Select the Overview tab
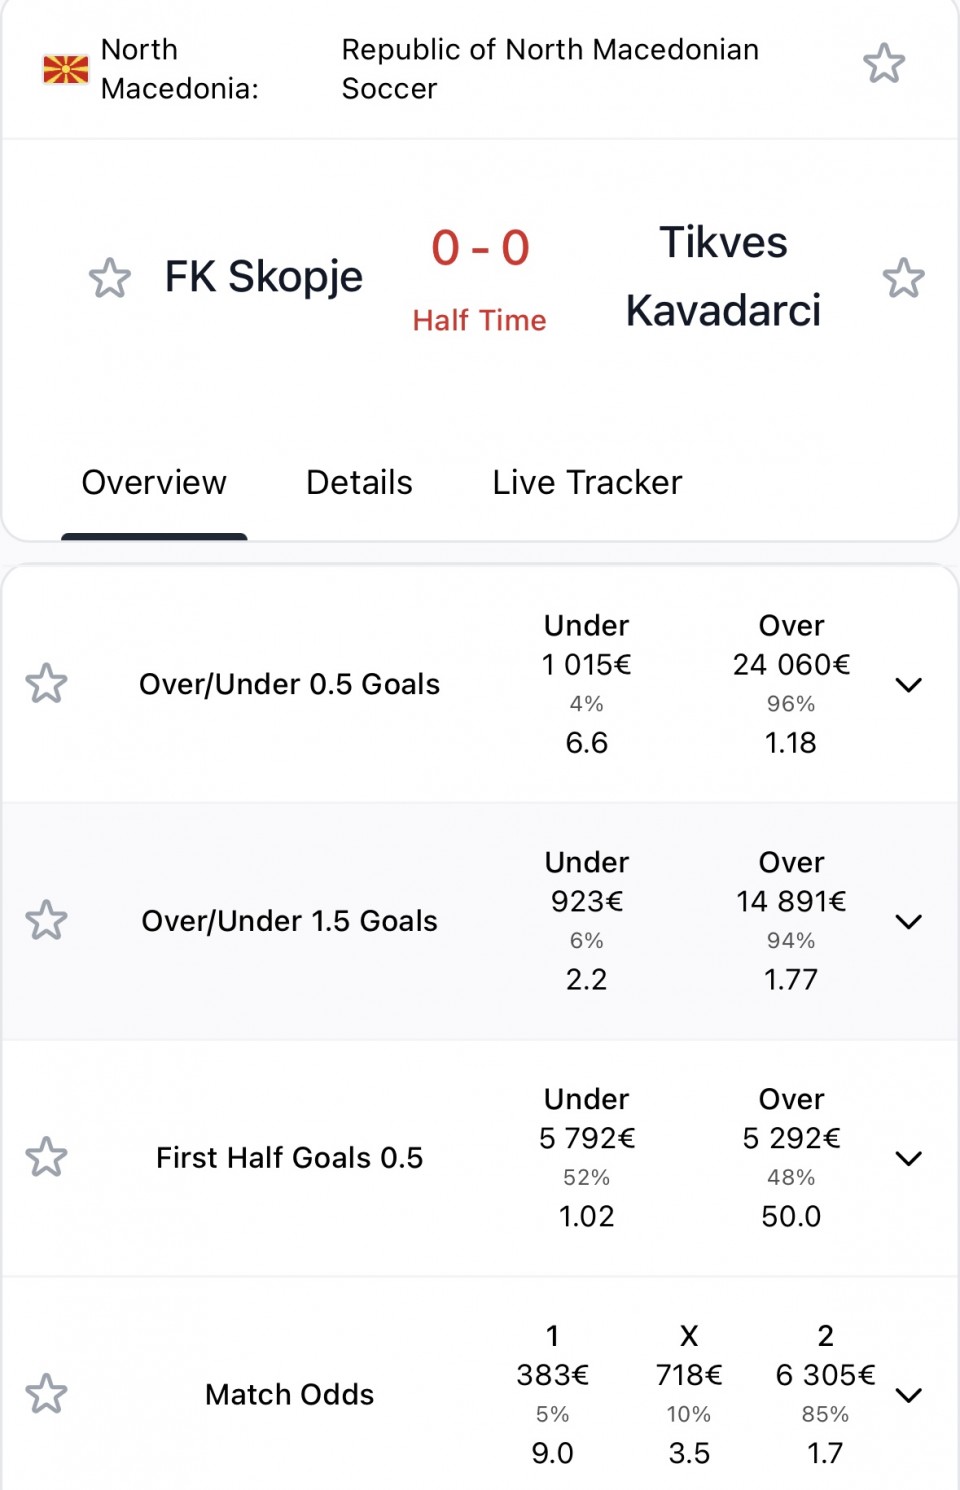This screenshot has height=1490, width=960. click(x=154, y=482)
